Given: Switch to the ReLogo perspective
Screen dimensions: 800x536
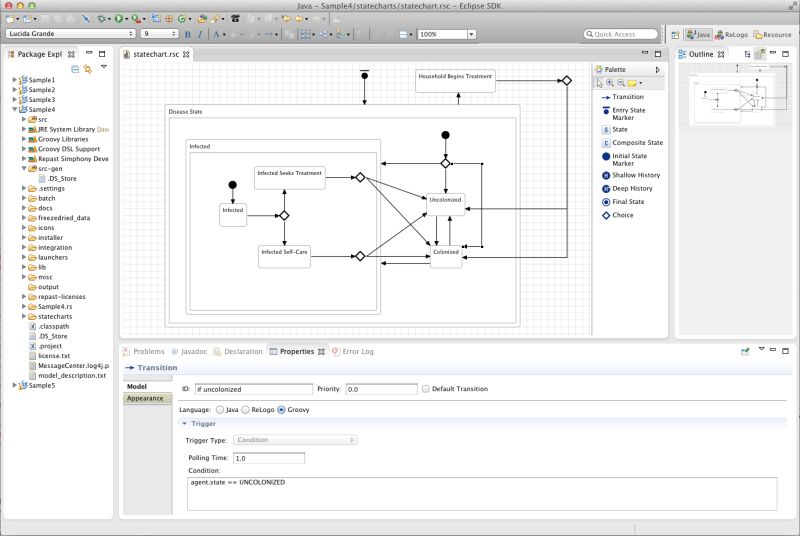Looking at the screenshot, I should 731,35.
